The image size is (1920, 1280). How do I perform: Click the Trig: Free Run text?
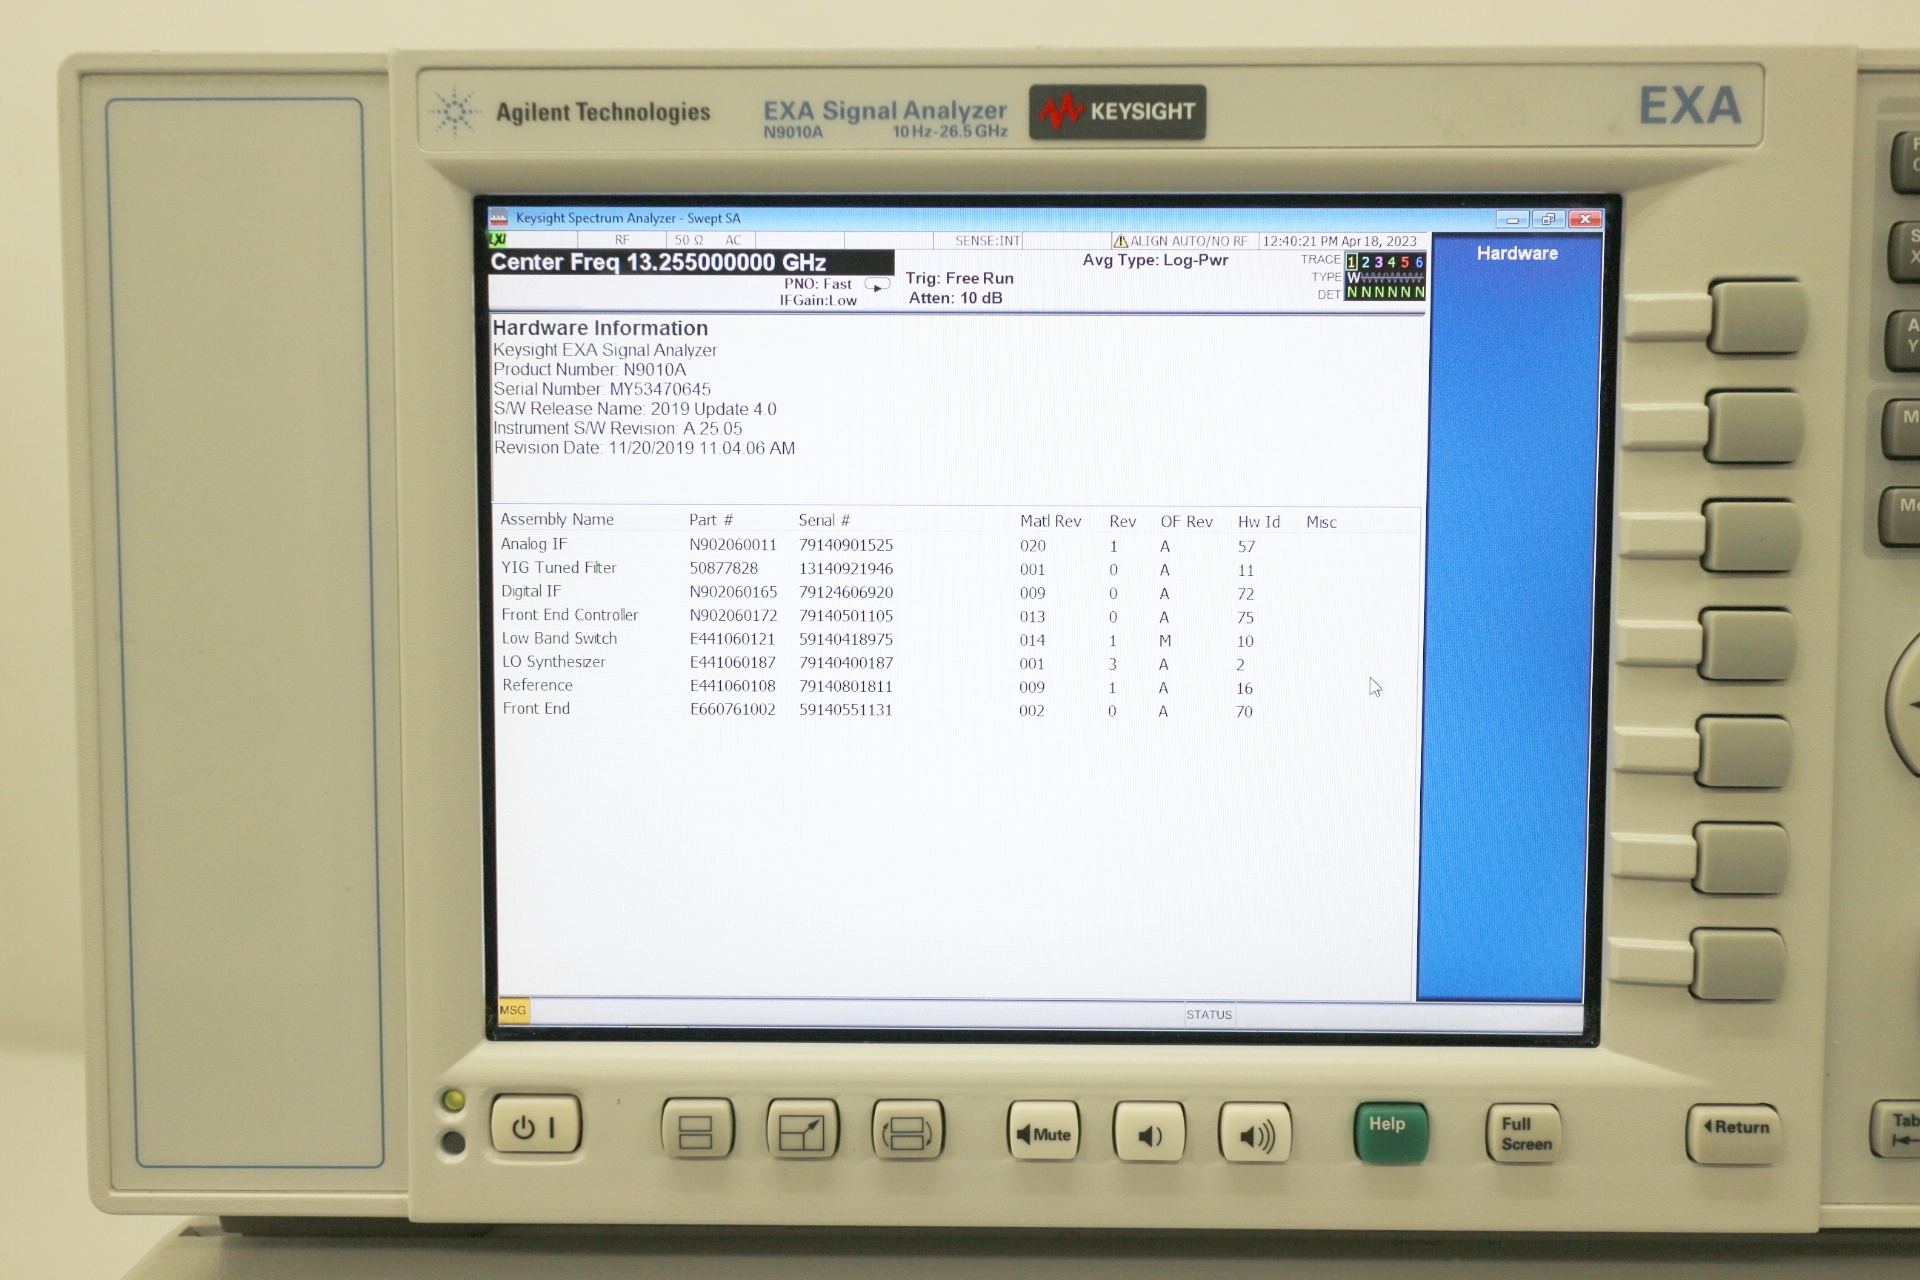[960, 278]
